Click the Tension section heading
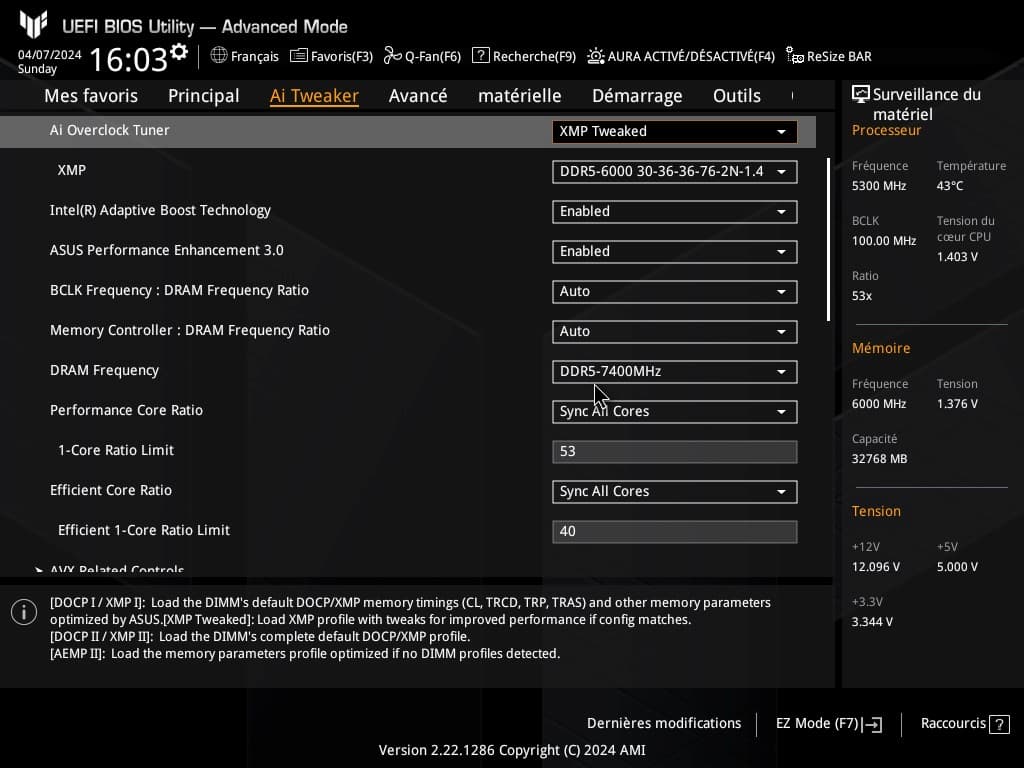Image resolution: width=1024 pixels, height=768 pixels. pyautogui.click(x=876, y=511)
